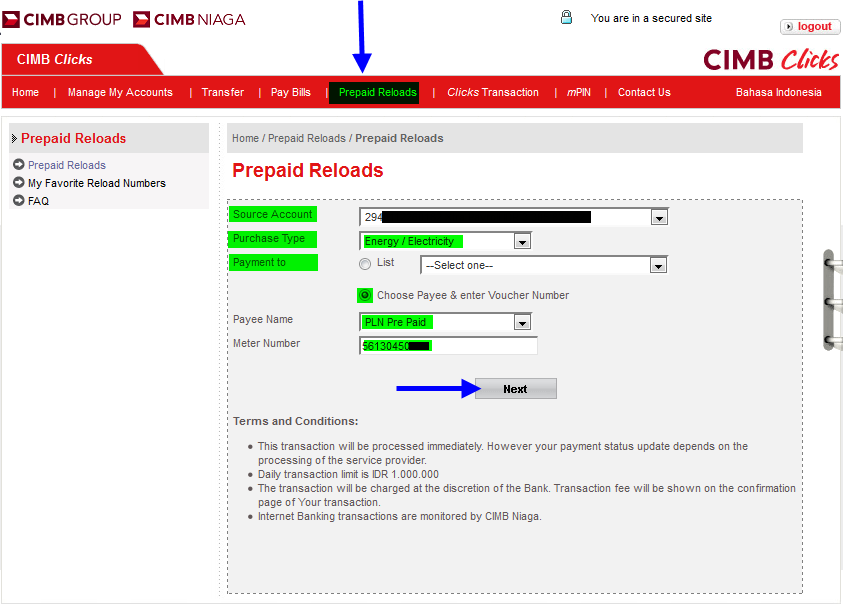Screen dimensions: 843x607
Task: Click the CIMB Clicks brand logo
Action: [x=771, y=59]
